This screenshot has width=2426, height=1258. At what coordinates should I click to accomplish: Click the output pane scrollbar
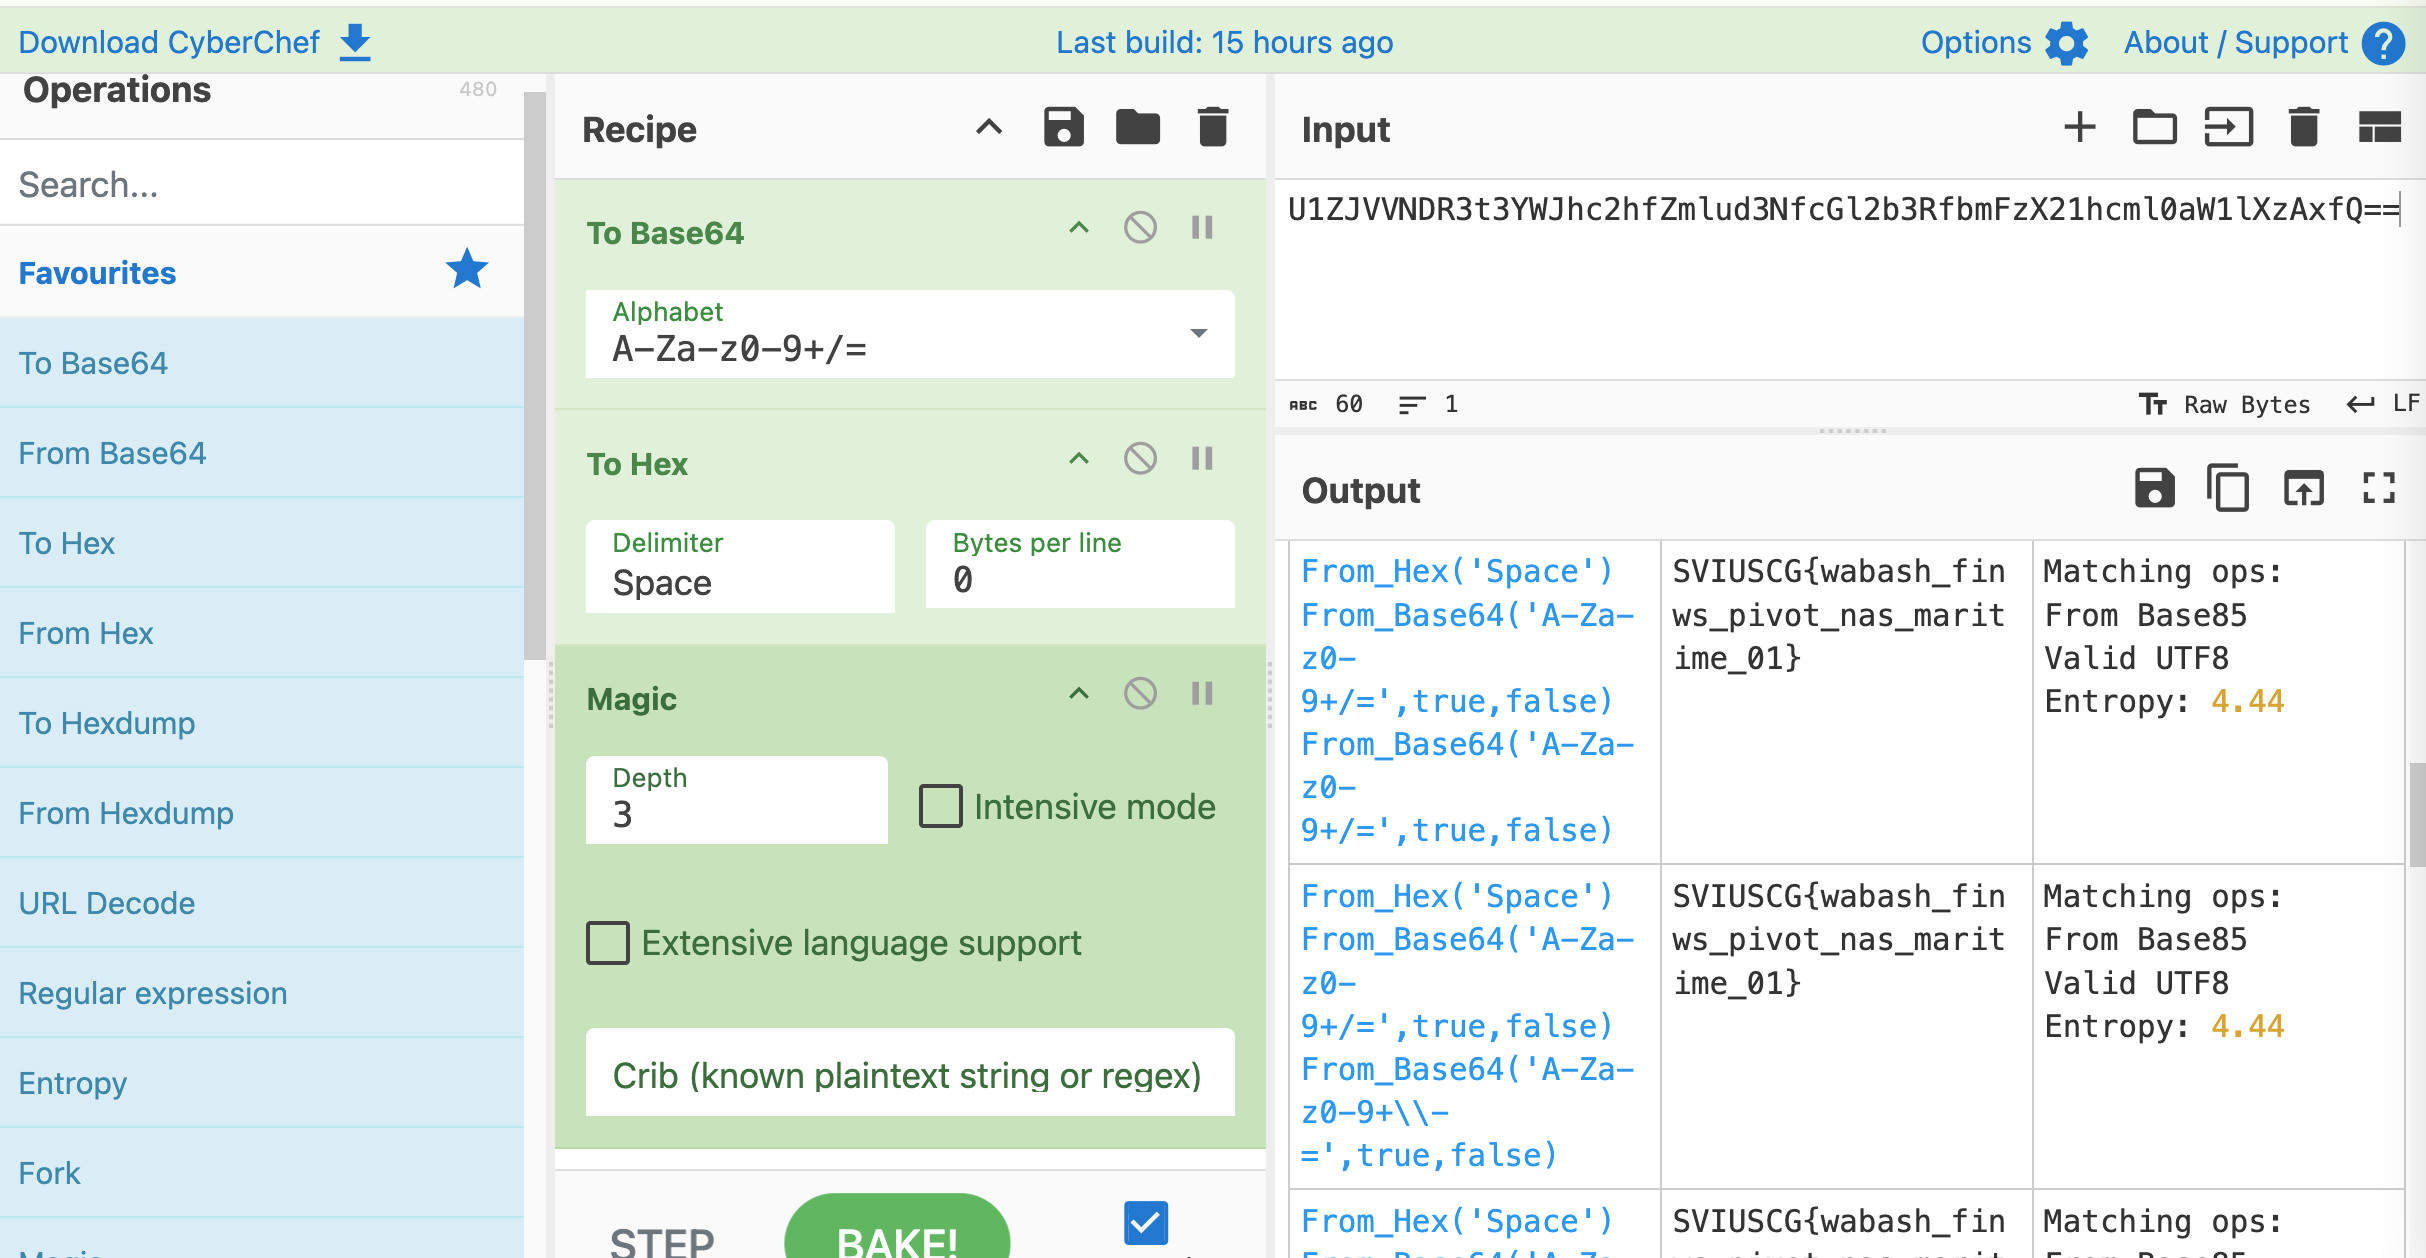[x=2416, y=815]
